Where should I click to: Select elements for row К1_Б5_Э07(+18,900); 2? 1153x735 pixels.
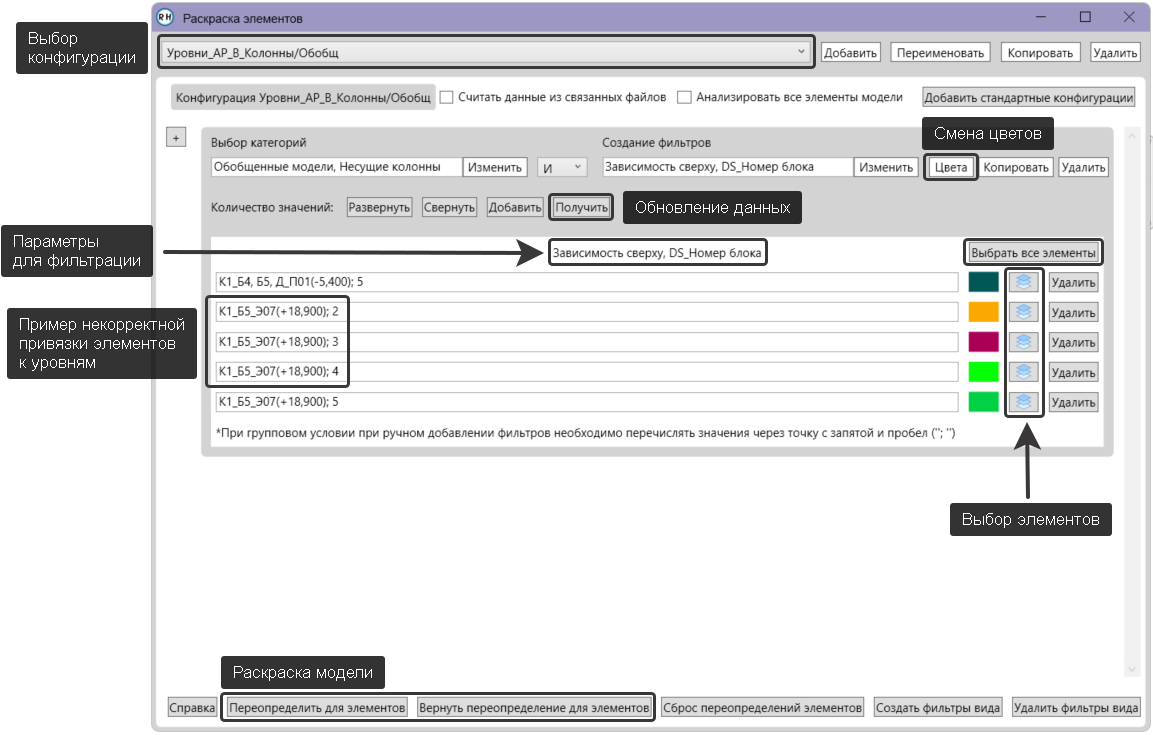[1024, 312]
